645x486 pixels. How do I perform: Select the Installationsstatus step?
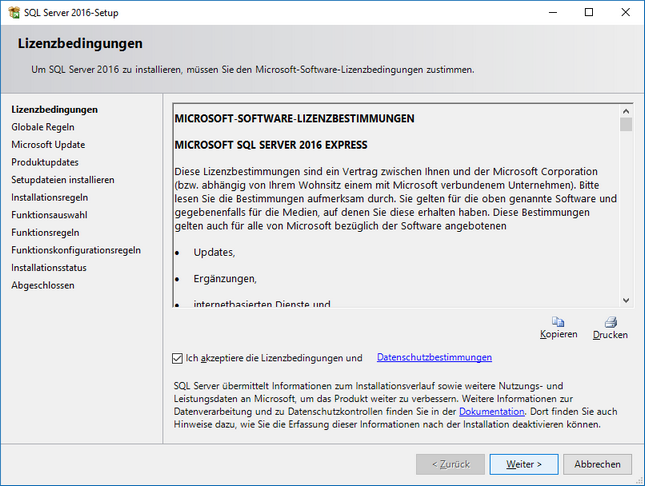click(x=49, y=268)
